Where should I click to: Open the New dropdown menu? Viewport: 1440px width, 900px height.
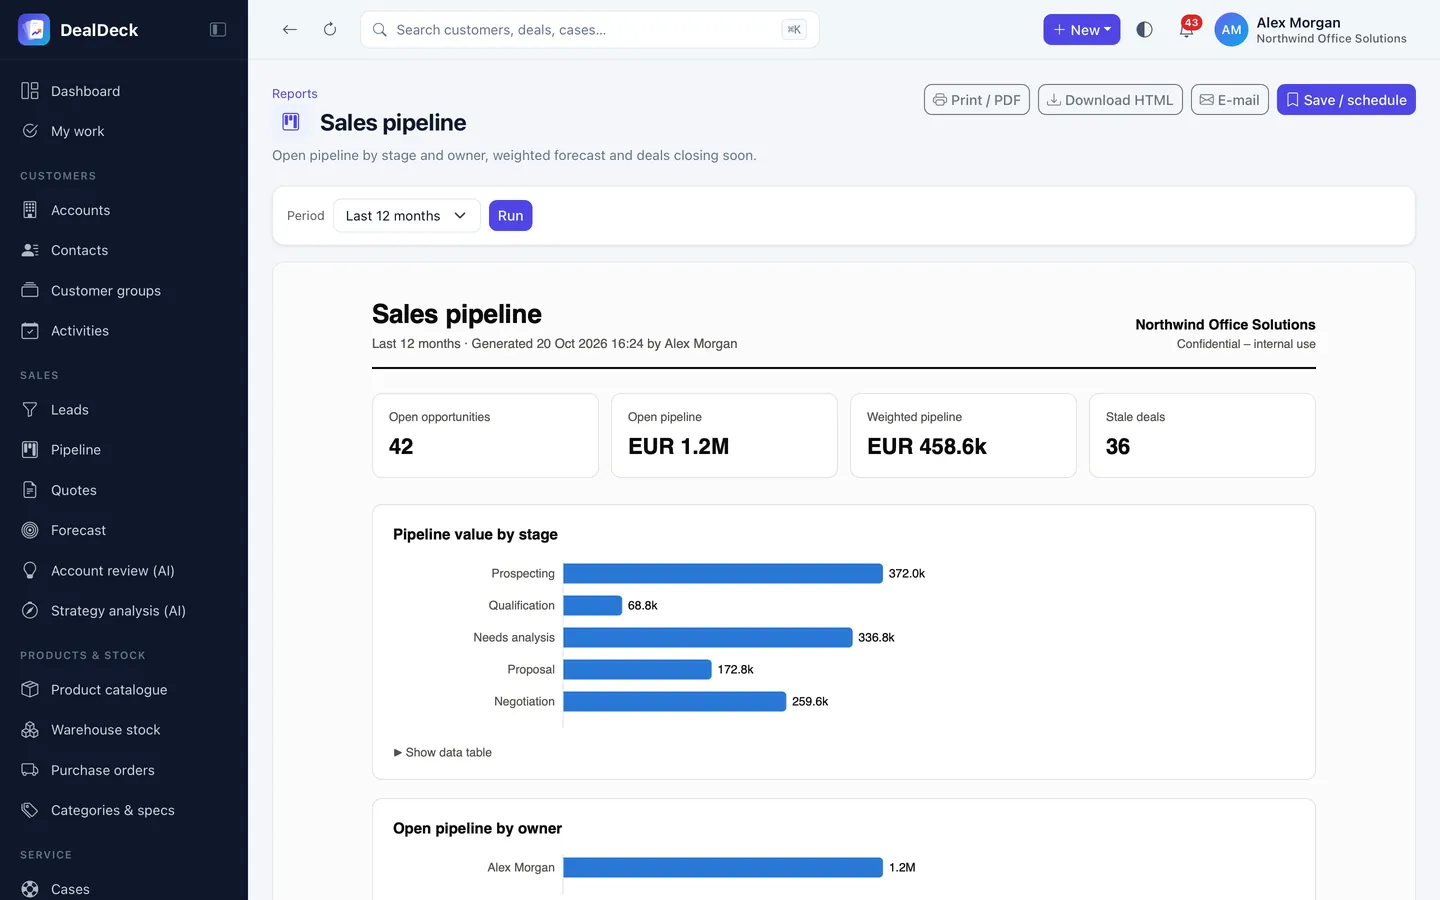(1081, 30)
